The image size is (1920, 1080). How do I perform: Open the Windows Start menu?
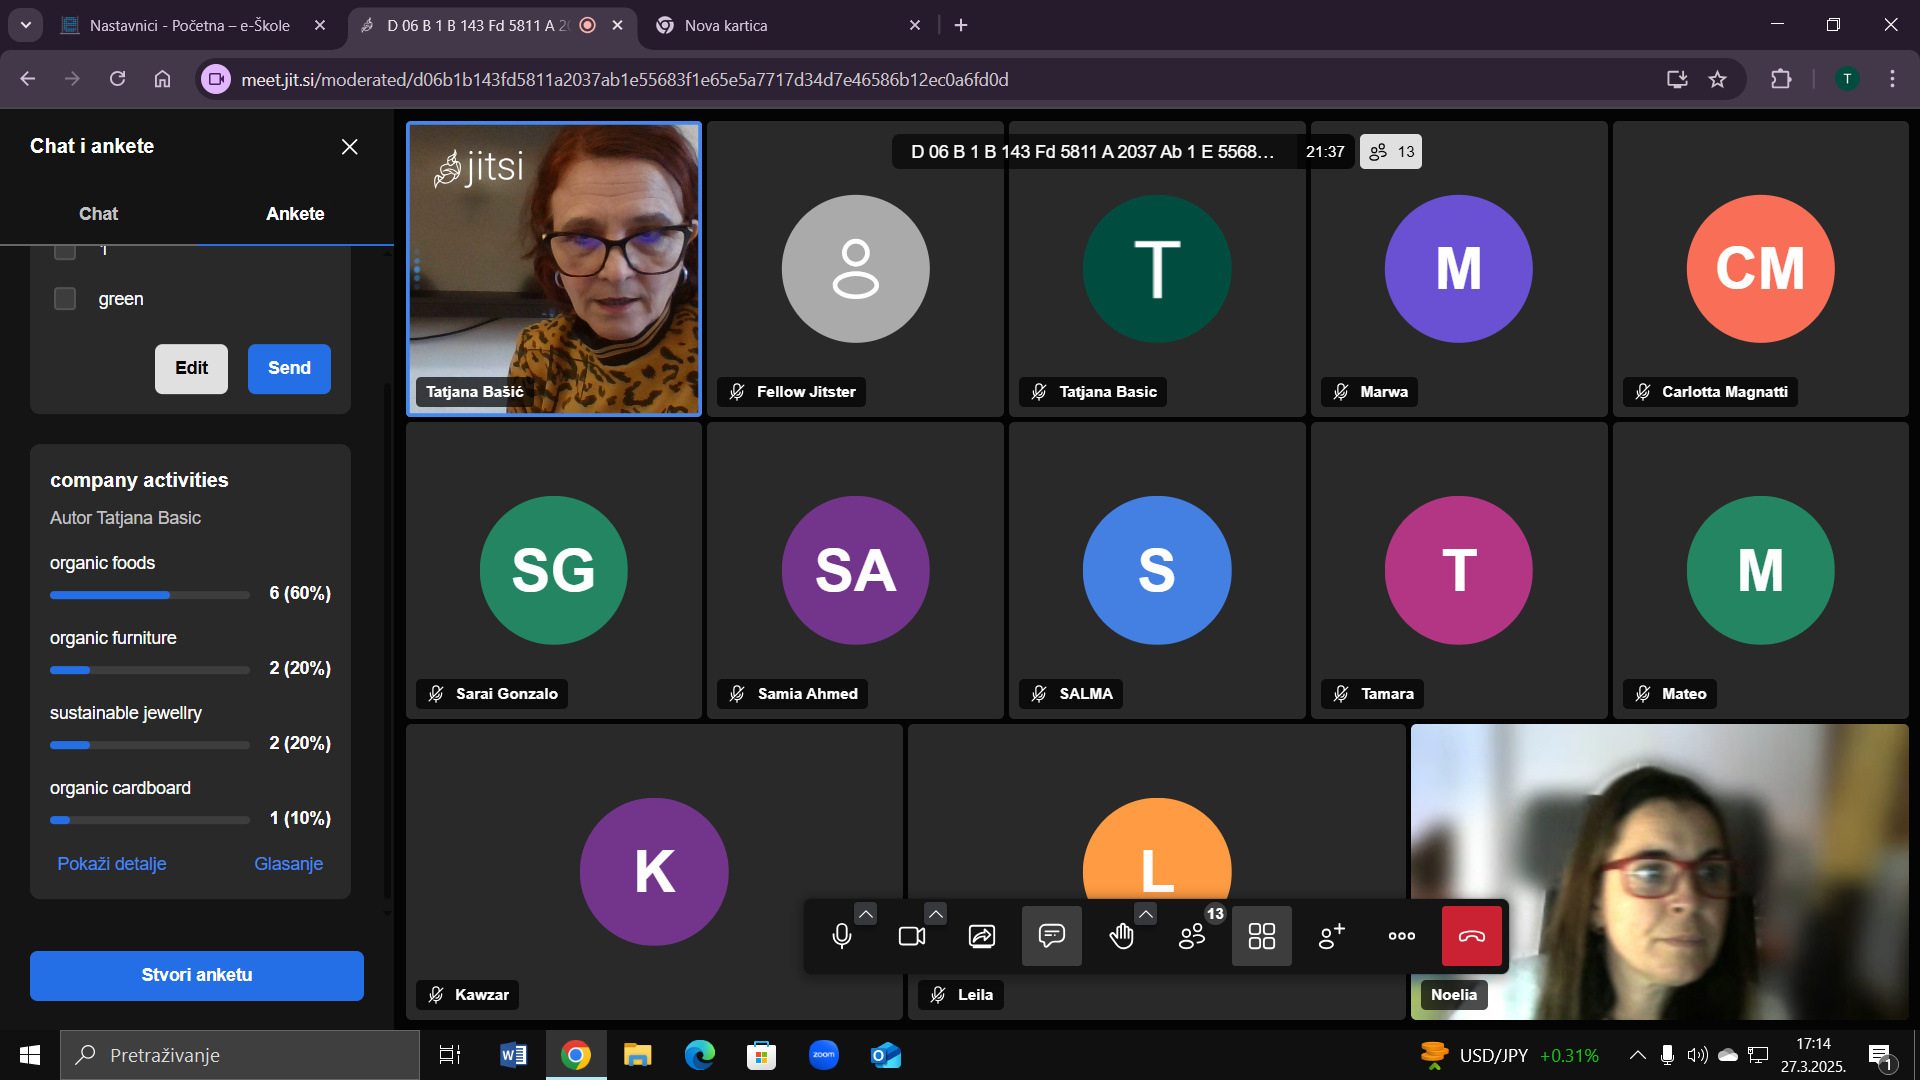click(x=30, y=1055)
